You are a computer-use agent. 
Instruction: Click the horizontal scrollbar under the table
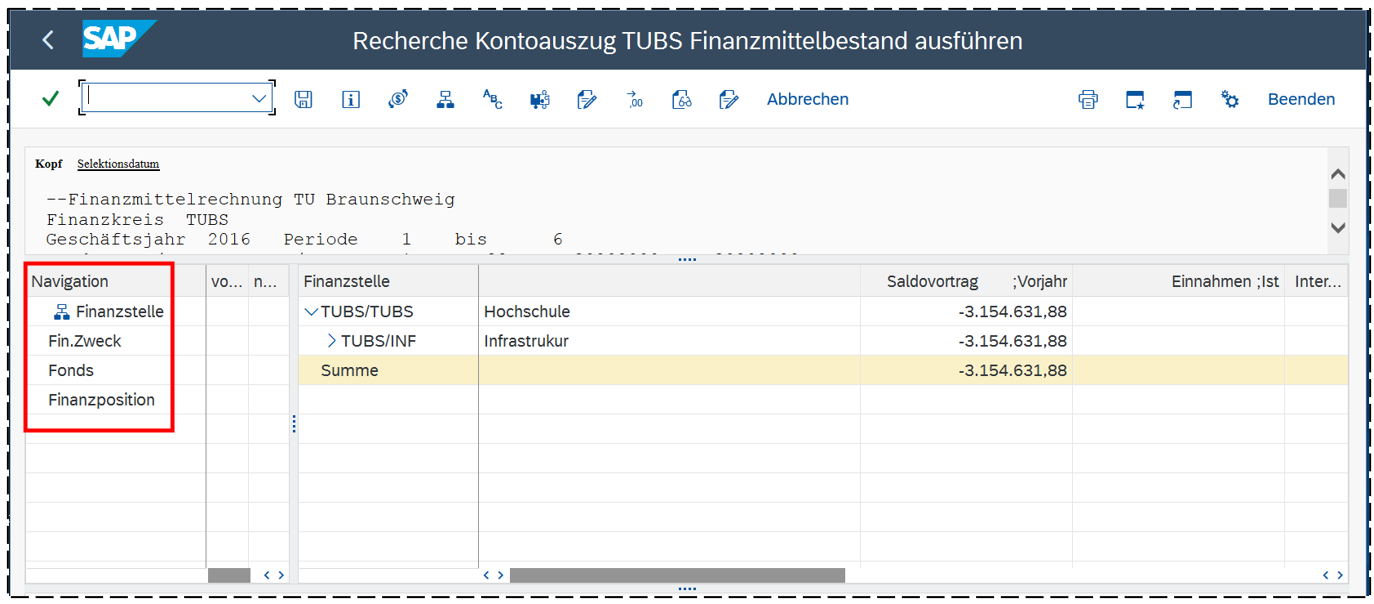[676, 575]
